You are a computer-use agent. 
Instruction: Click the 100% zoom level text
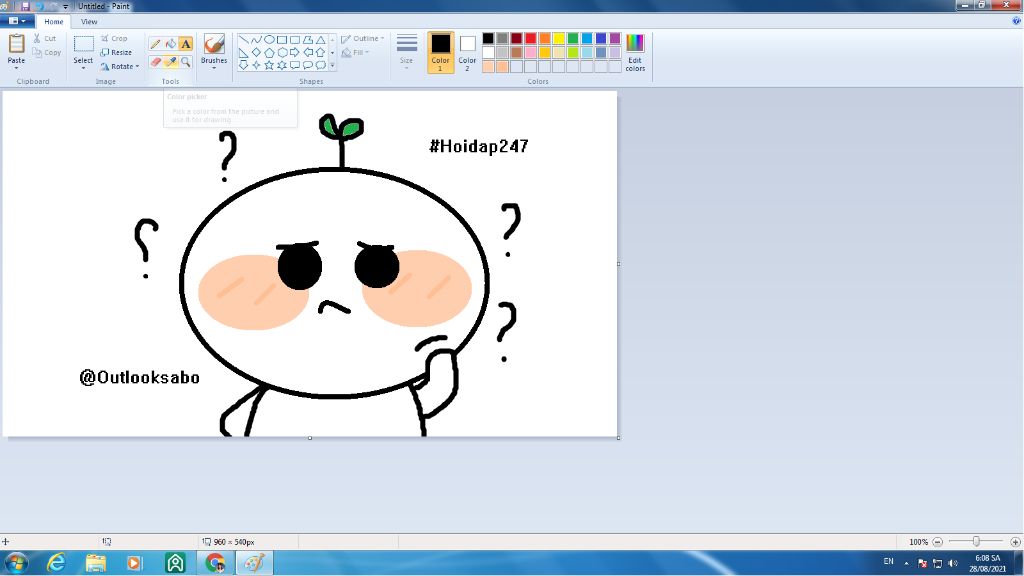918,542
